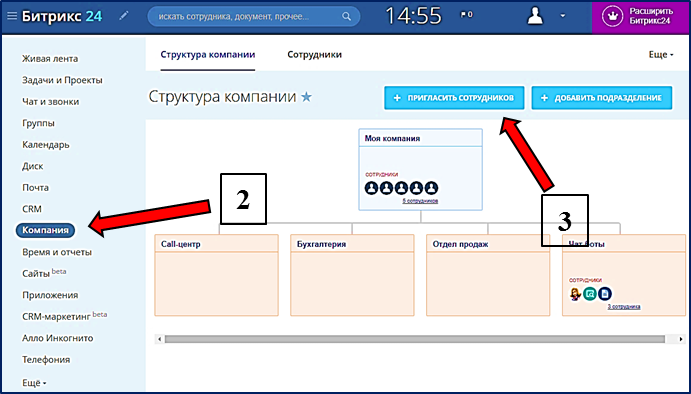Switch to the Сотрудники tab
This screenshot has height=394, width=691.
(315, 55)
